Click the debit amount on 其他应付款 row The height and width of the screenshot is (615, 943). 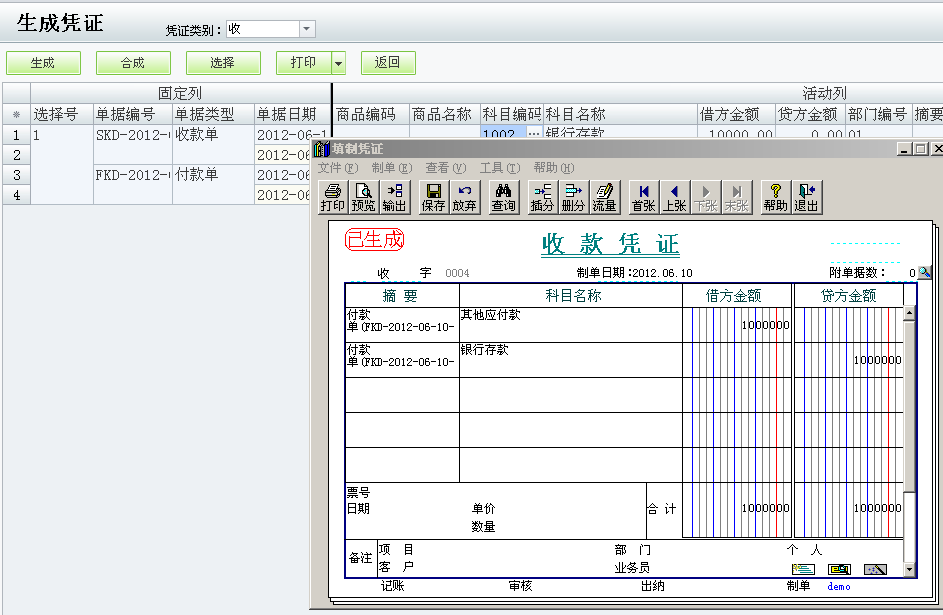click(x=765, y=325)
